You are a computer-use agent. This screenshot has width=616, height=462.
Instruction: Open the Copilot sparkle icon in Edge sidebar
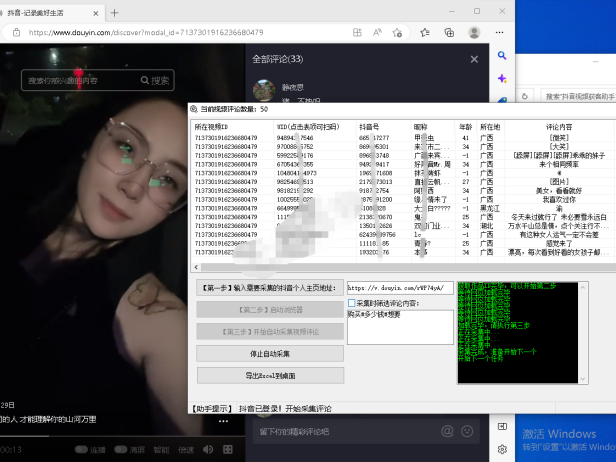pyautogui.click(x=502, y=79)
